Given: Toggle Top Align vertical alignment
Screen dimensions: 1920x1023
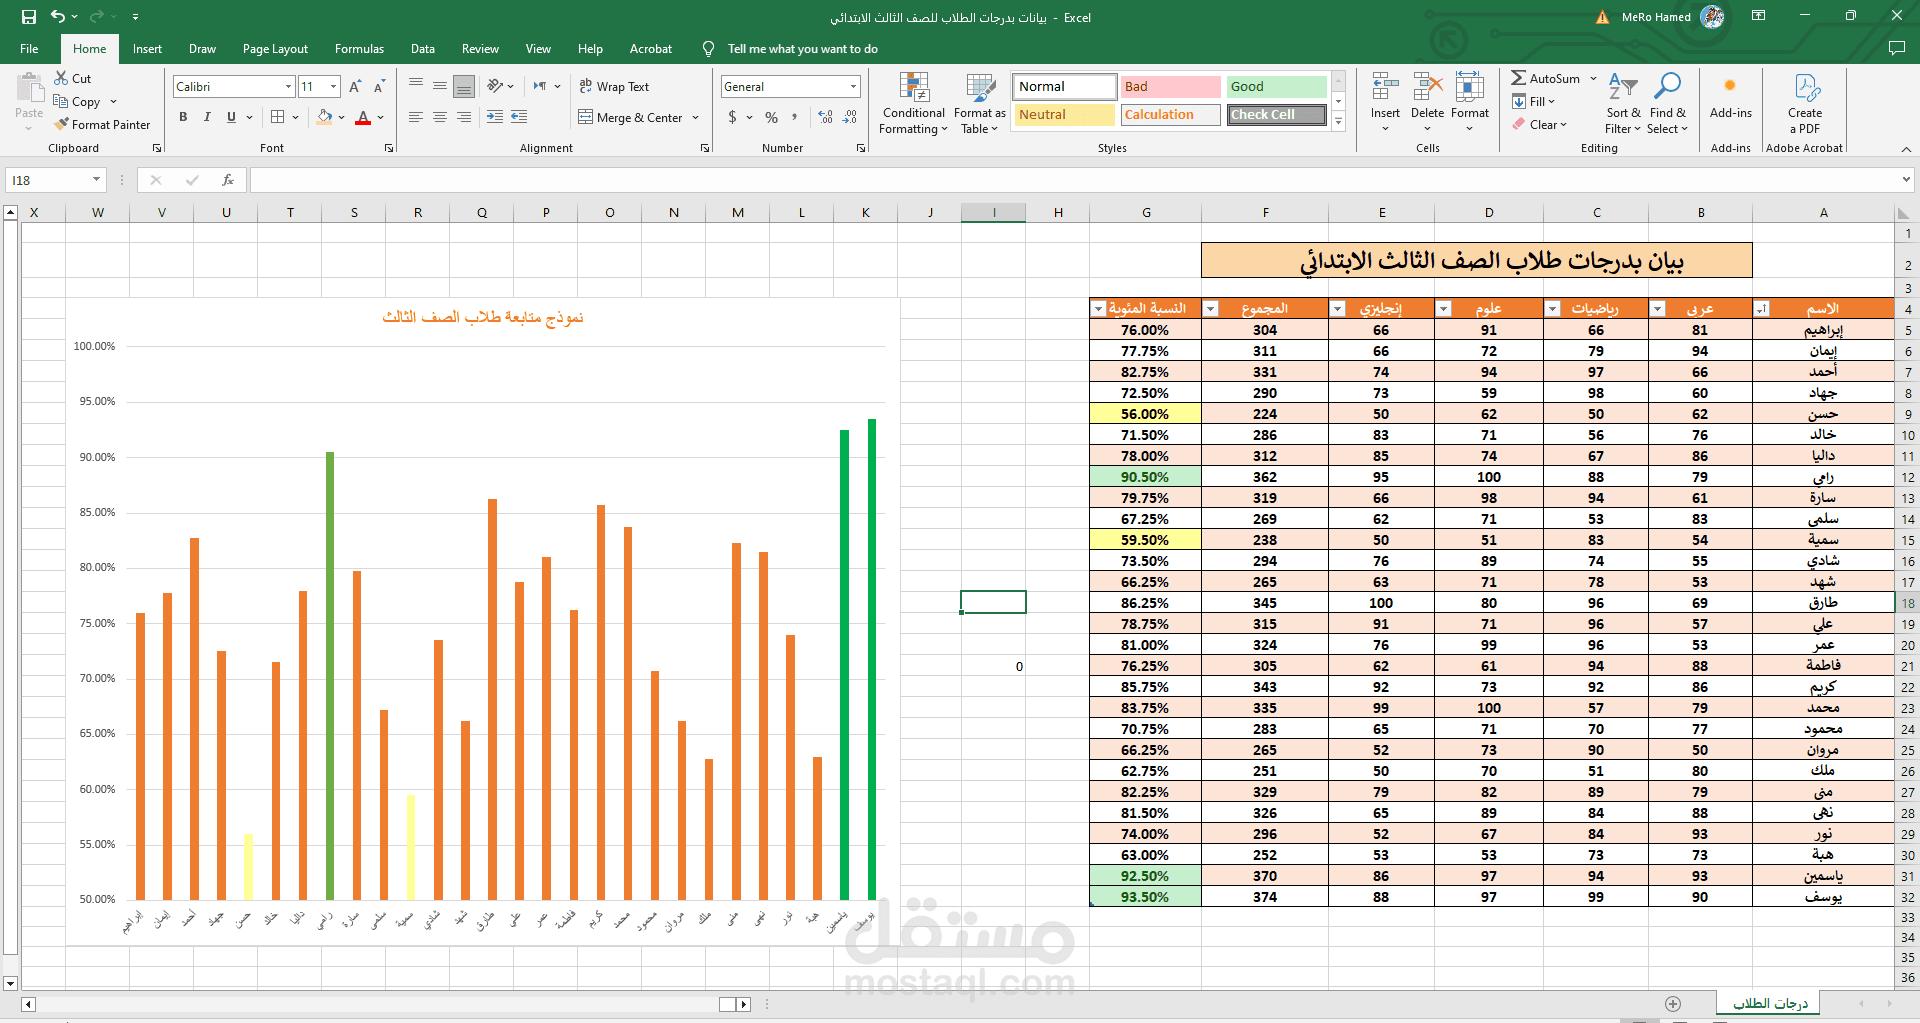Looking at the screenshot, I should click(x=416, y=86).
